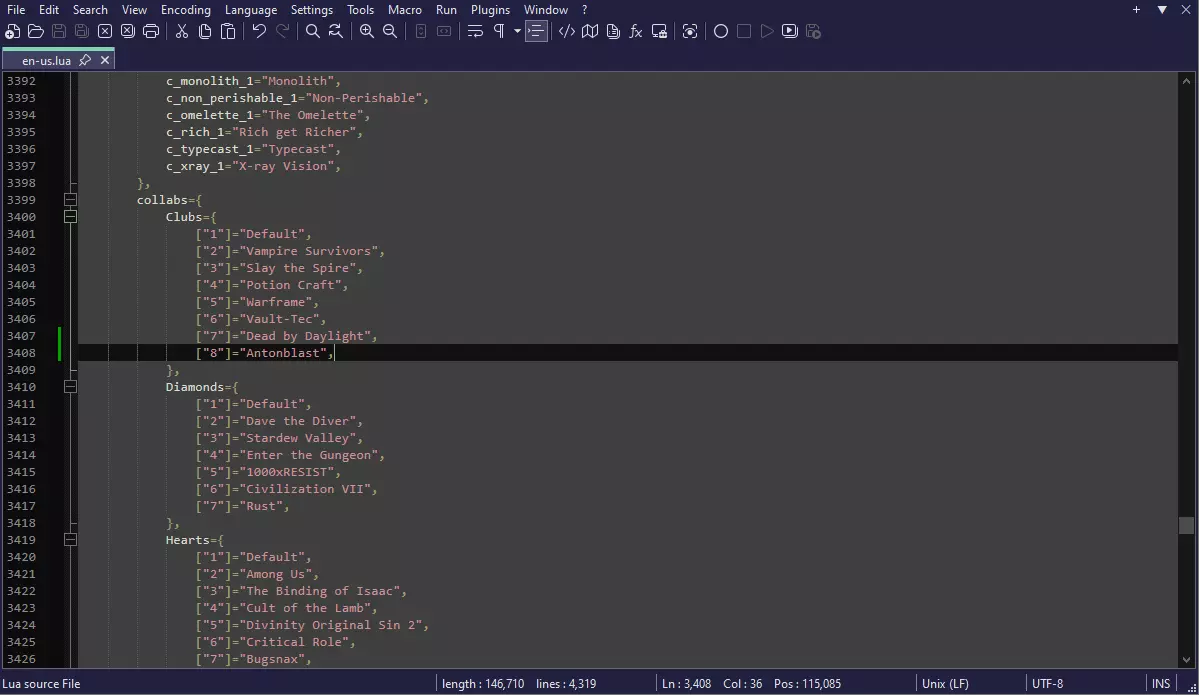Image resolution: width=1199 pixels, height=695 pixels.
Task: Click Save recorded macro icon
Action: (x=814, y=31)
